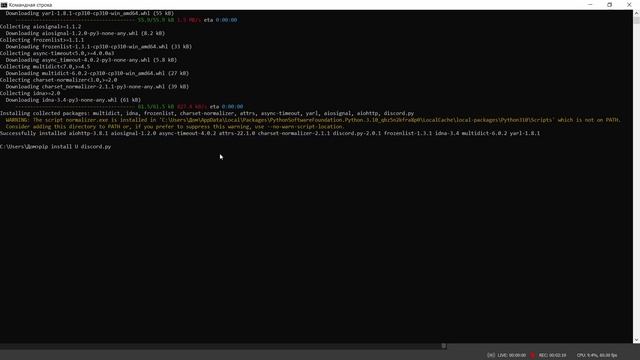Click the 'Collecting idna>=2.0' line

pyautogui.click(x=30, y=93)
